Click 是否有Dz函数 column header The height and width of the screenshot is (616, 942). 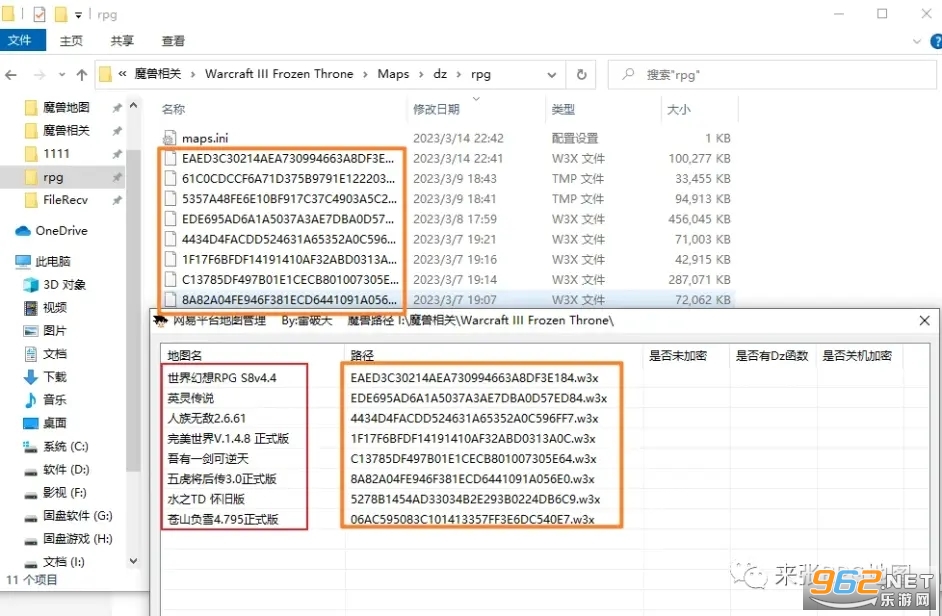click(771, 356)
